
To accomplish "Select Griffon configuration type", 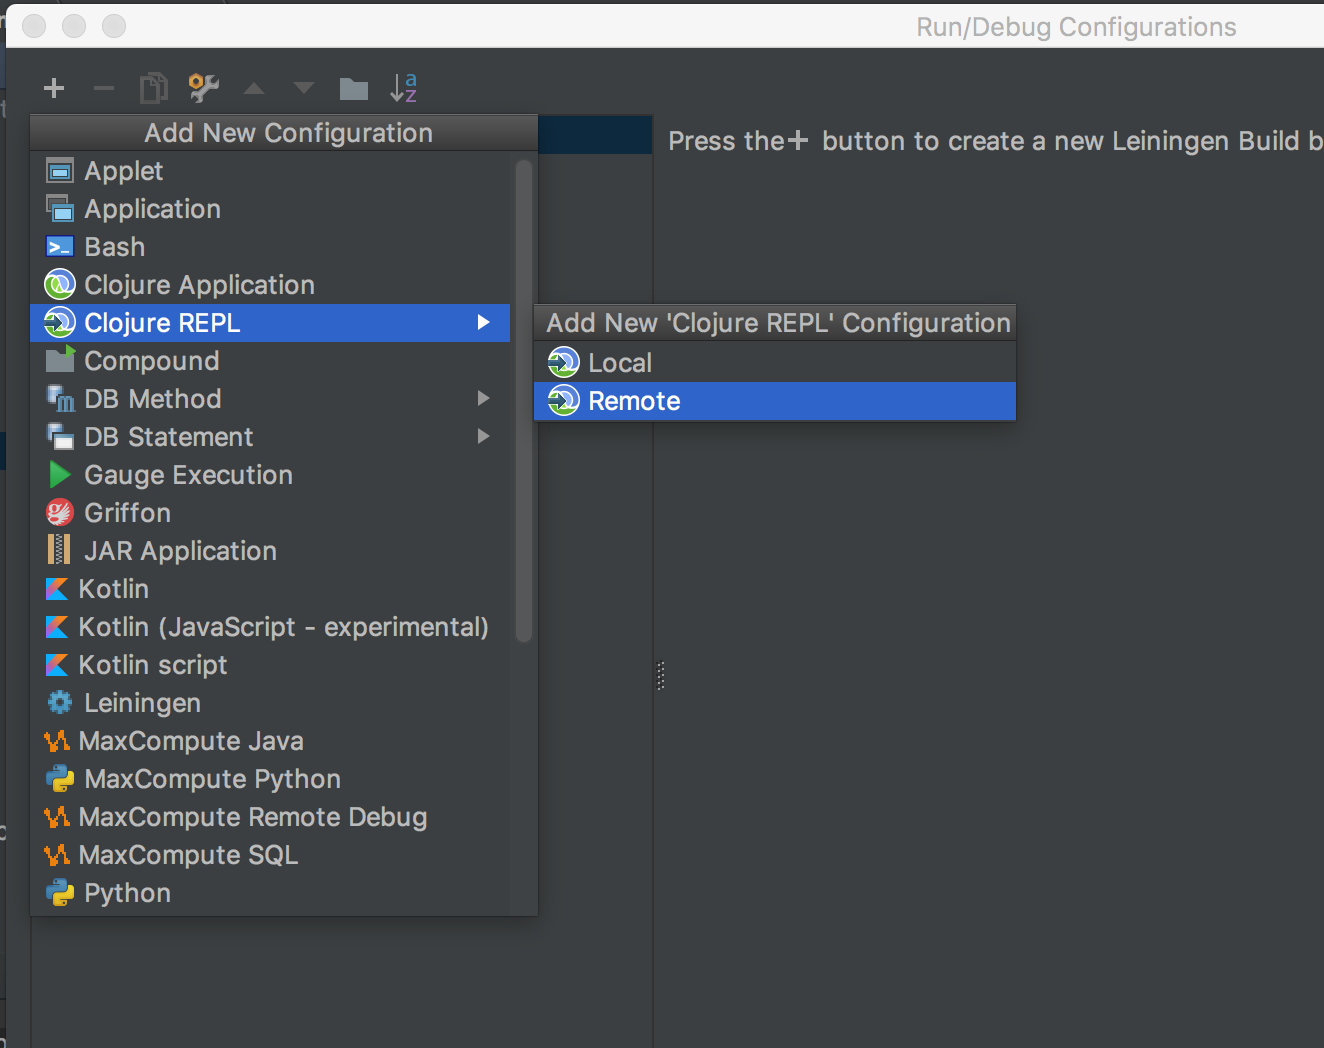I will 270,513.
